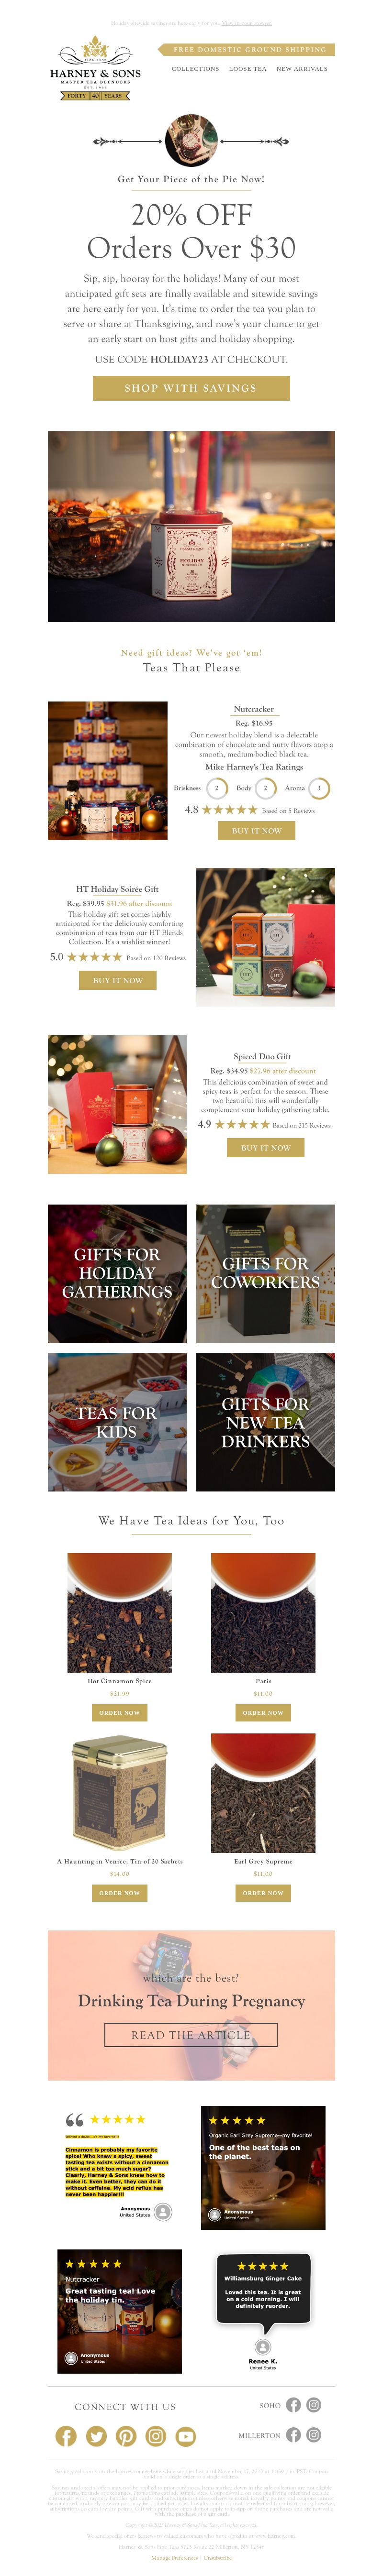Open the MILLERTON Instagram icon
The image size is (383, 2576).
pyautogui.click(x=314, y=2435)
